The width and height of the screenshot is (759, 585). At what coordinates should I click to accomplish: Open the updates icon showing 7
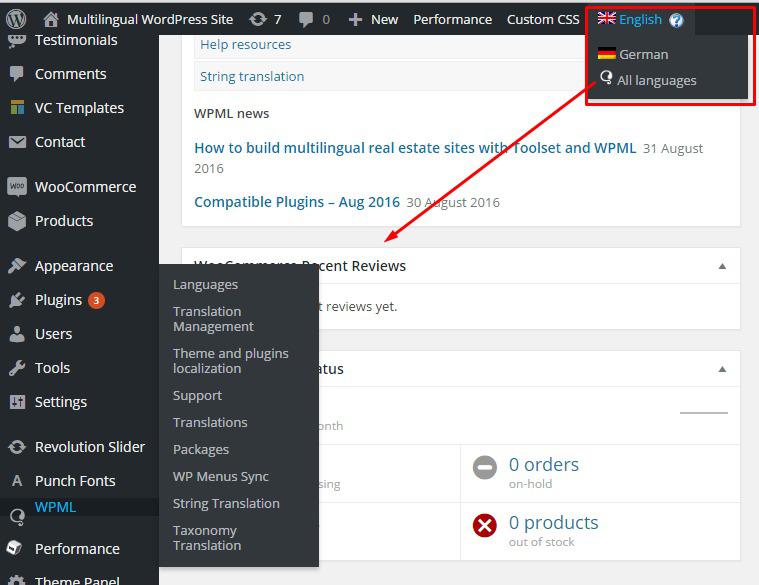(258, 19)
